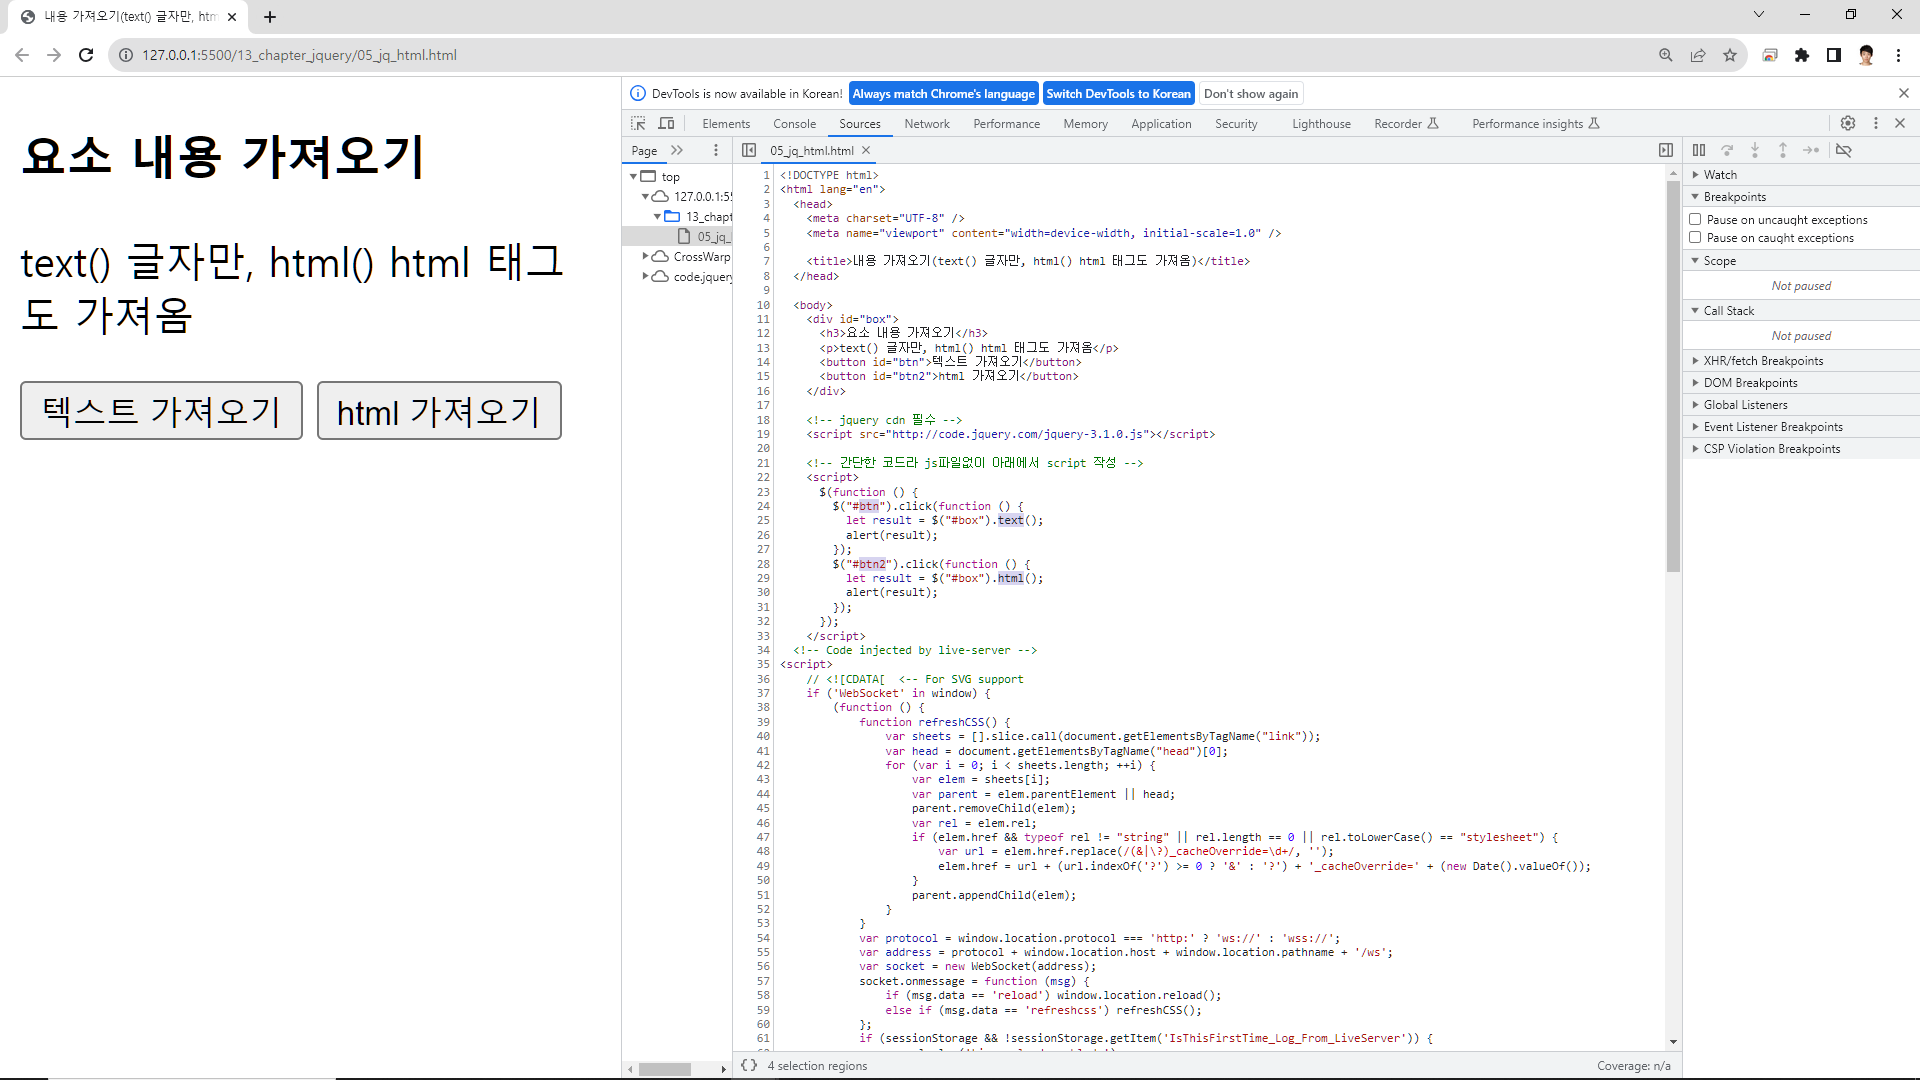Hide the file navigator sidebar

(x=749, y=150)
